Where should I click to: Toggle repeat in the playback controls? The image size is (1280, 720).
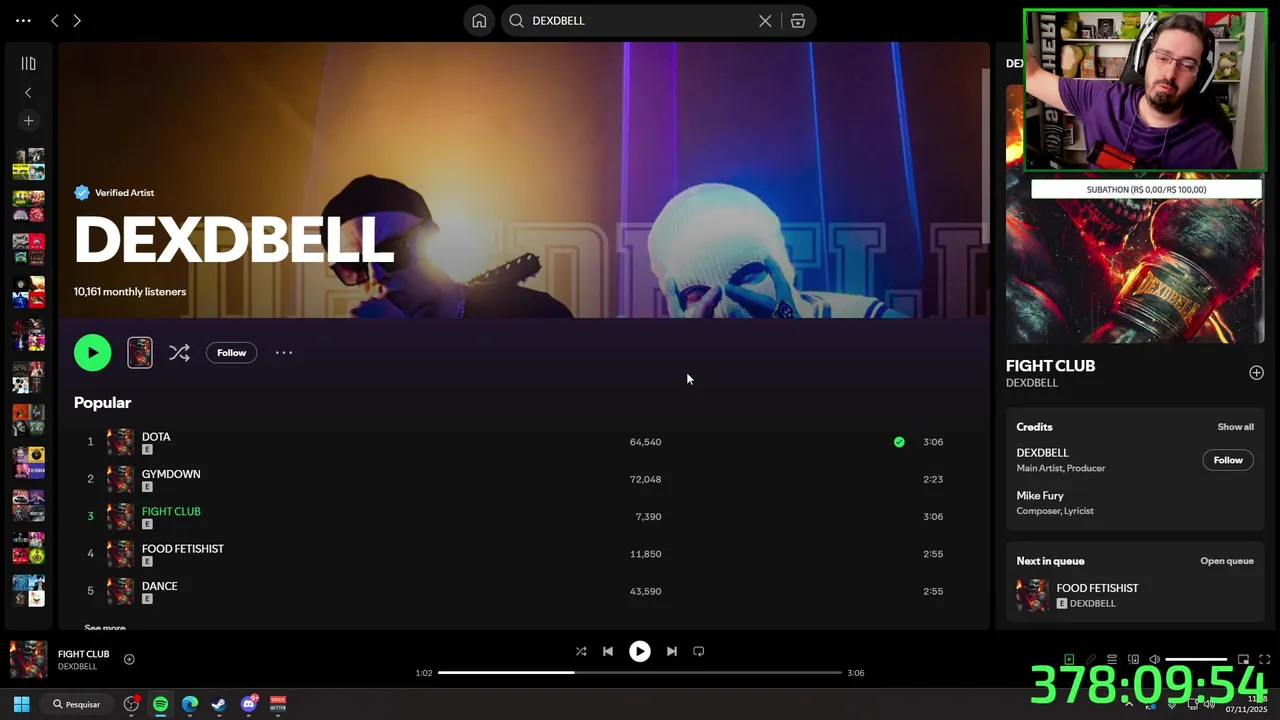pos(699,651)
